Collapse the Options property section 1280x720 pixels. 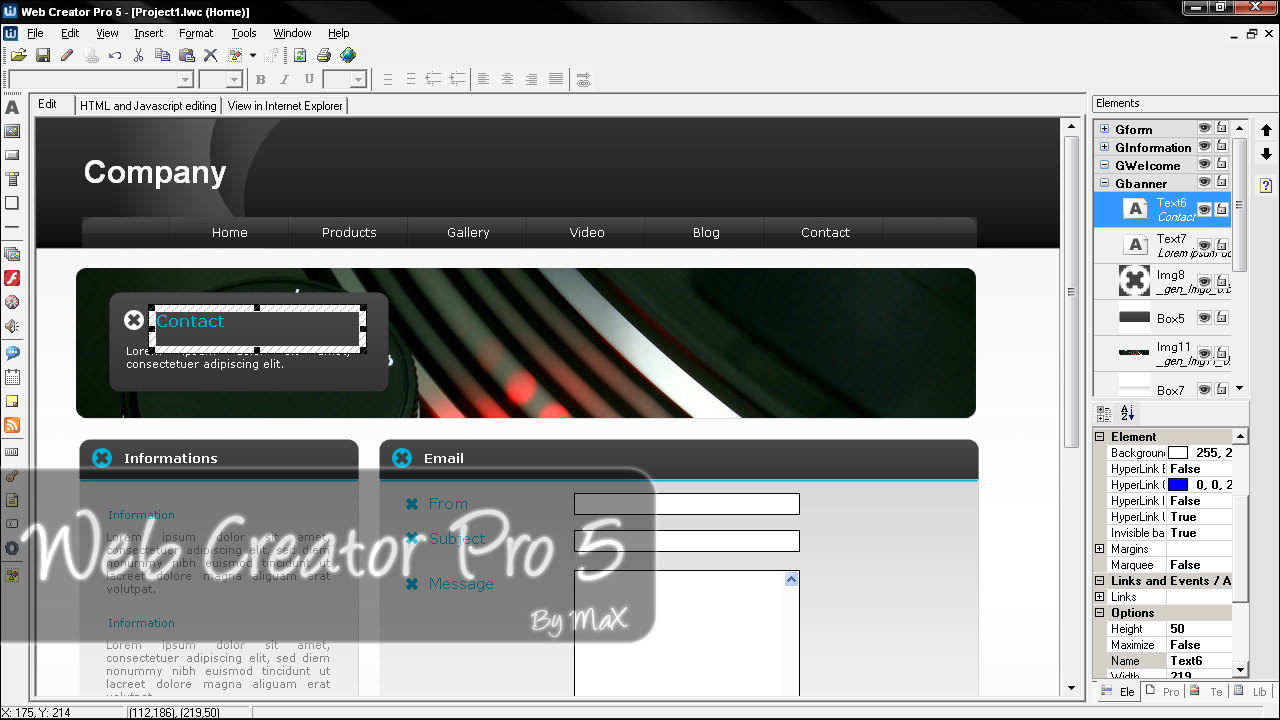[x=1100, y=613]
